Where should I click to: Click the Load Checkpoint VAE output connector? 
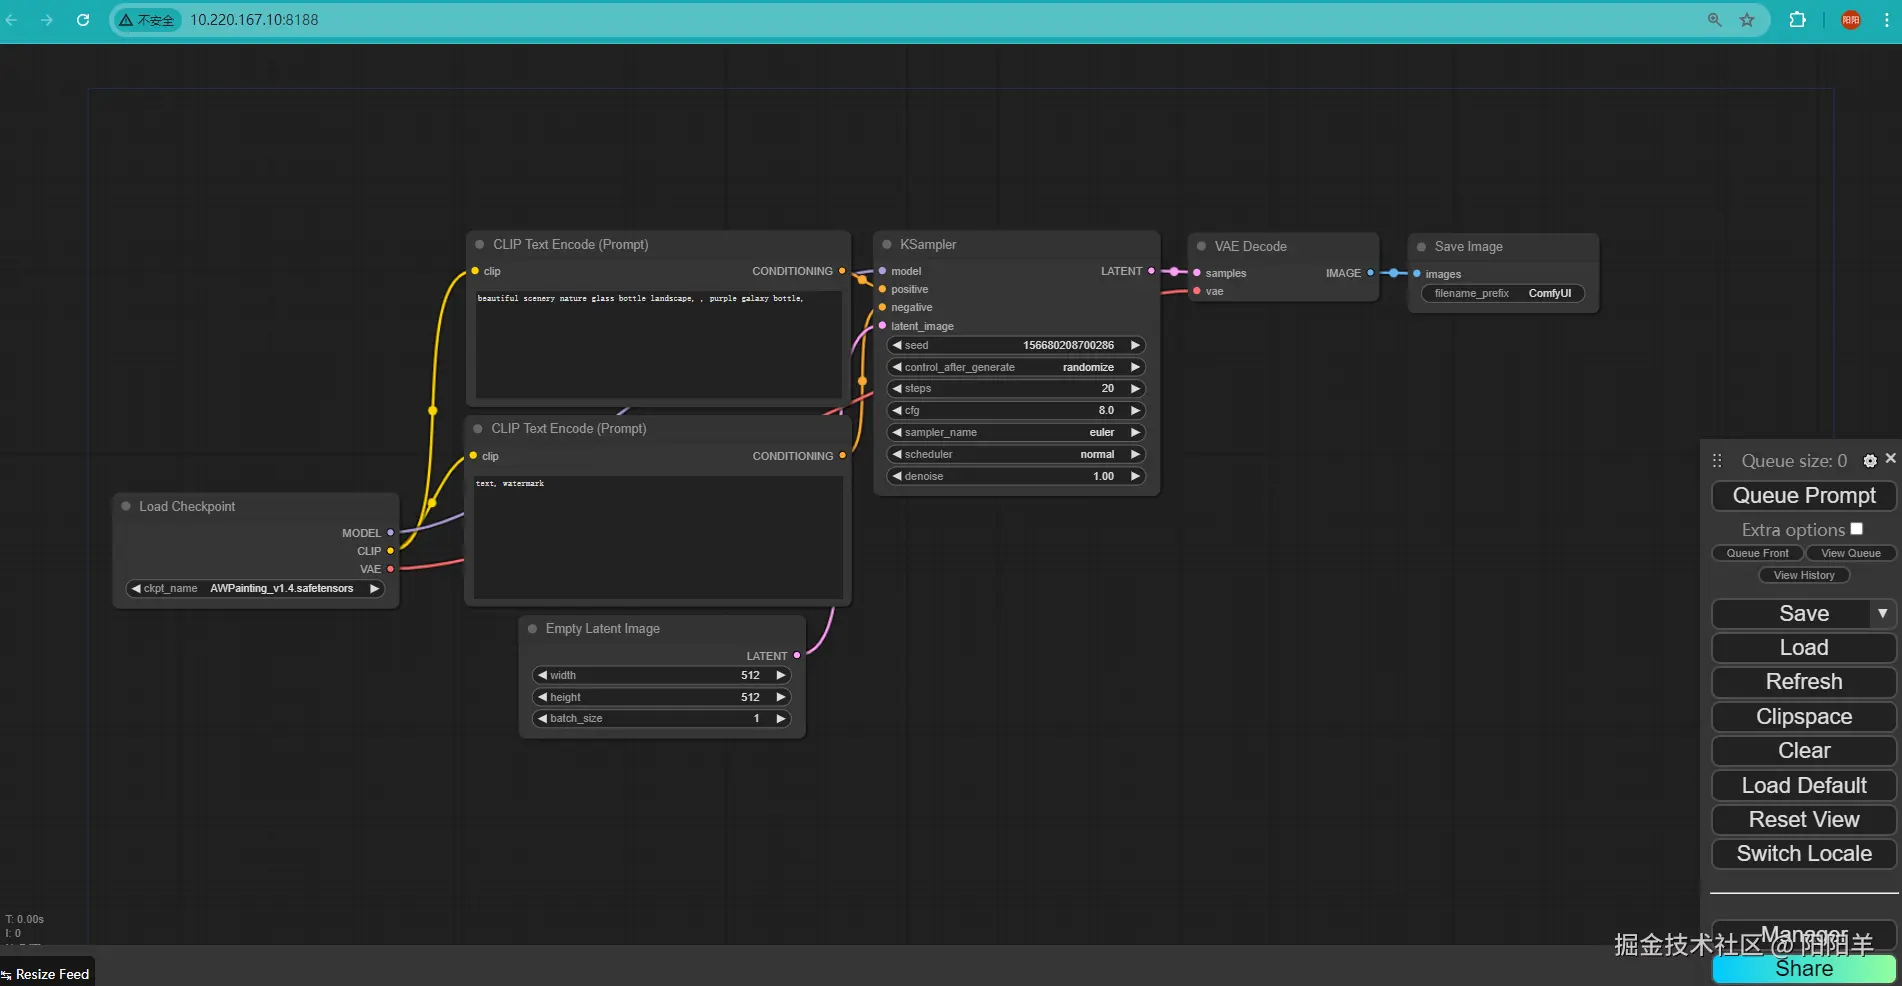390,569
